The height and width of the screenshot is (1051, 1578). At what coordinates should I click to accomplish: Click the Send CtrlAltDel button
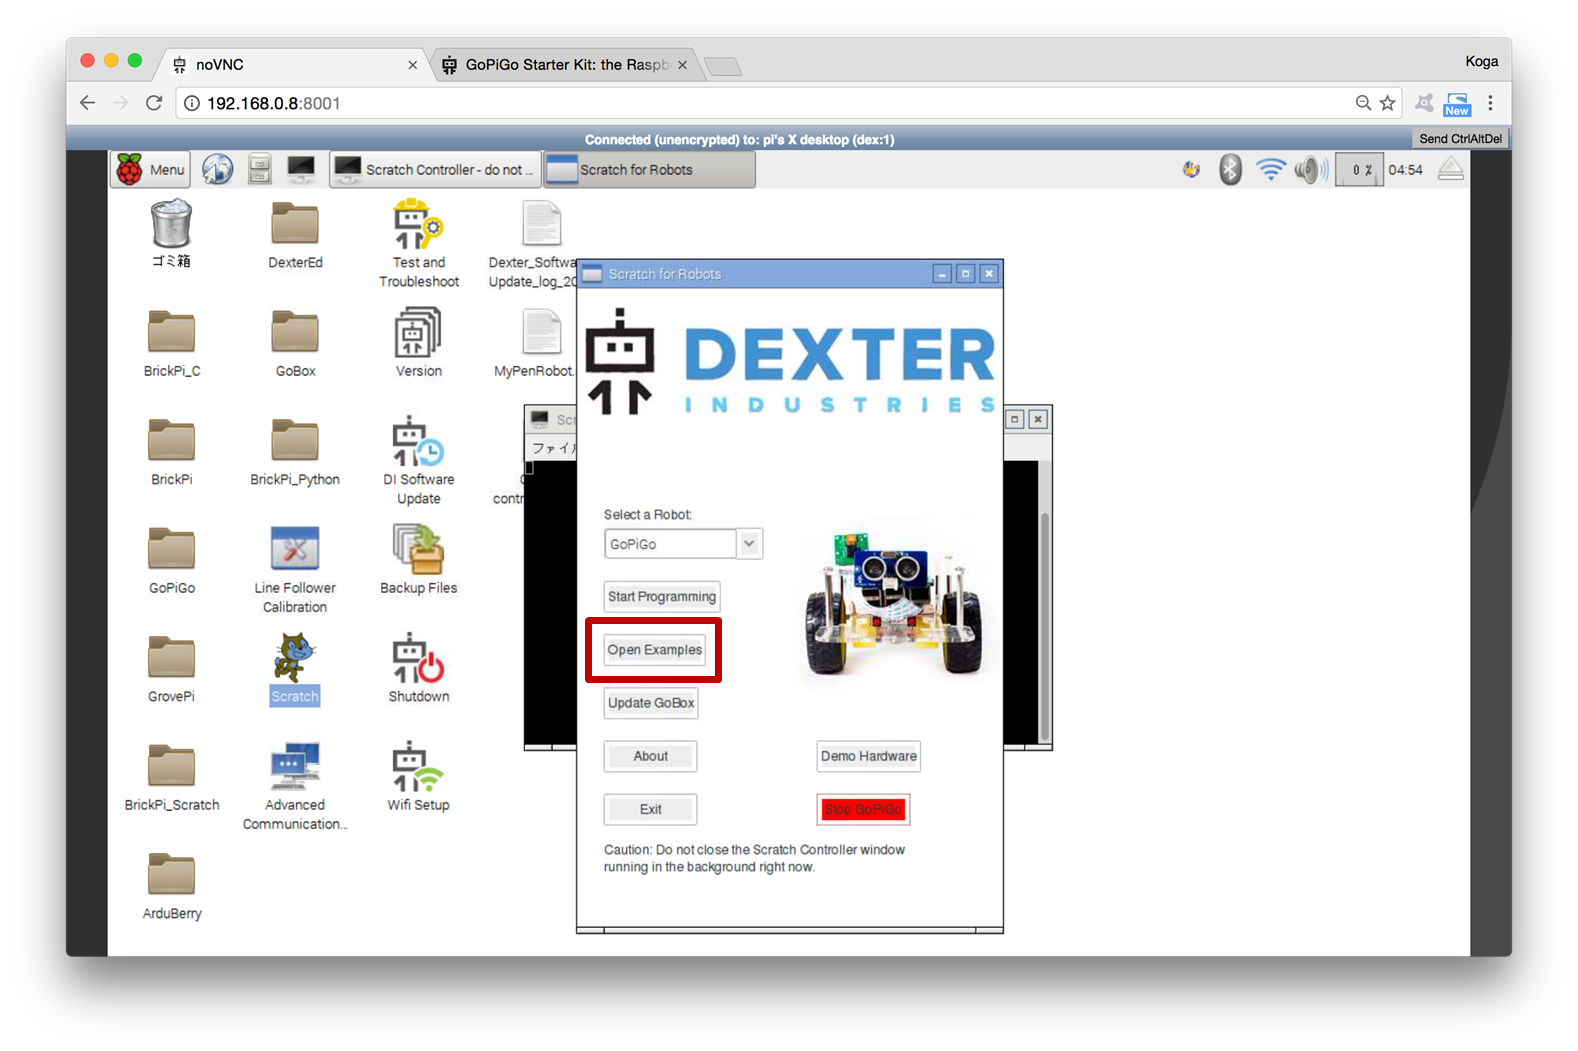tap(1460, 139)
